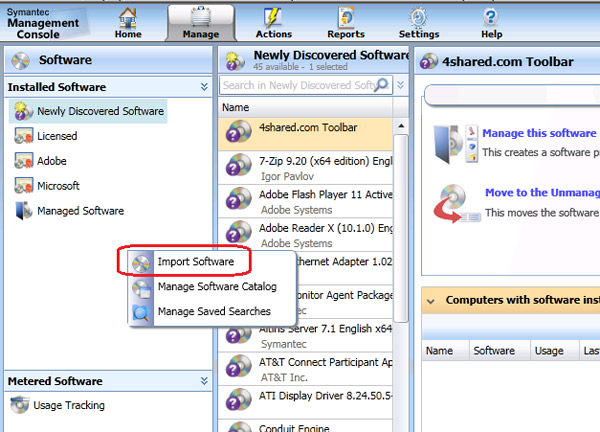Click the Microsoft item icon
The width and height of the screenshot is (600, 432).
23,186
